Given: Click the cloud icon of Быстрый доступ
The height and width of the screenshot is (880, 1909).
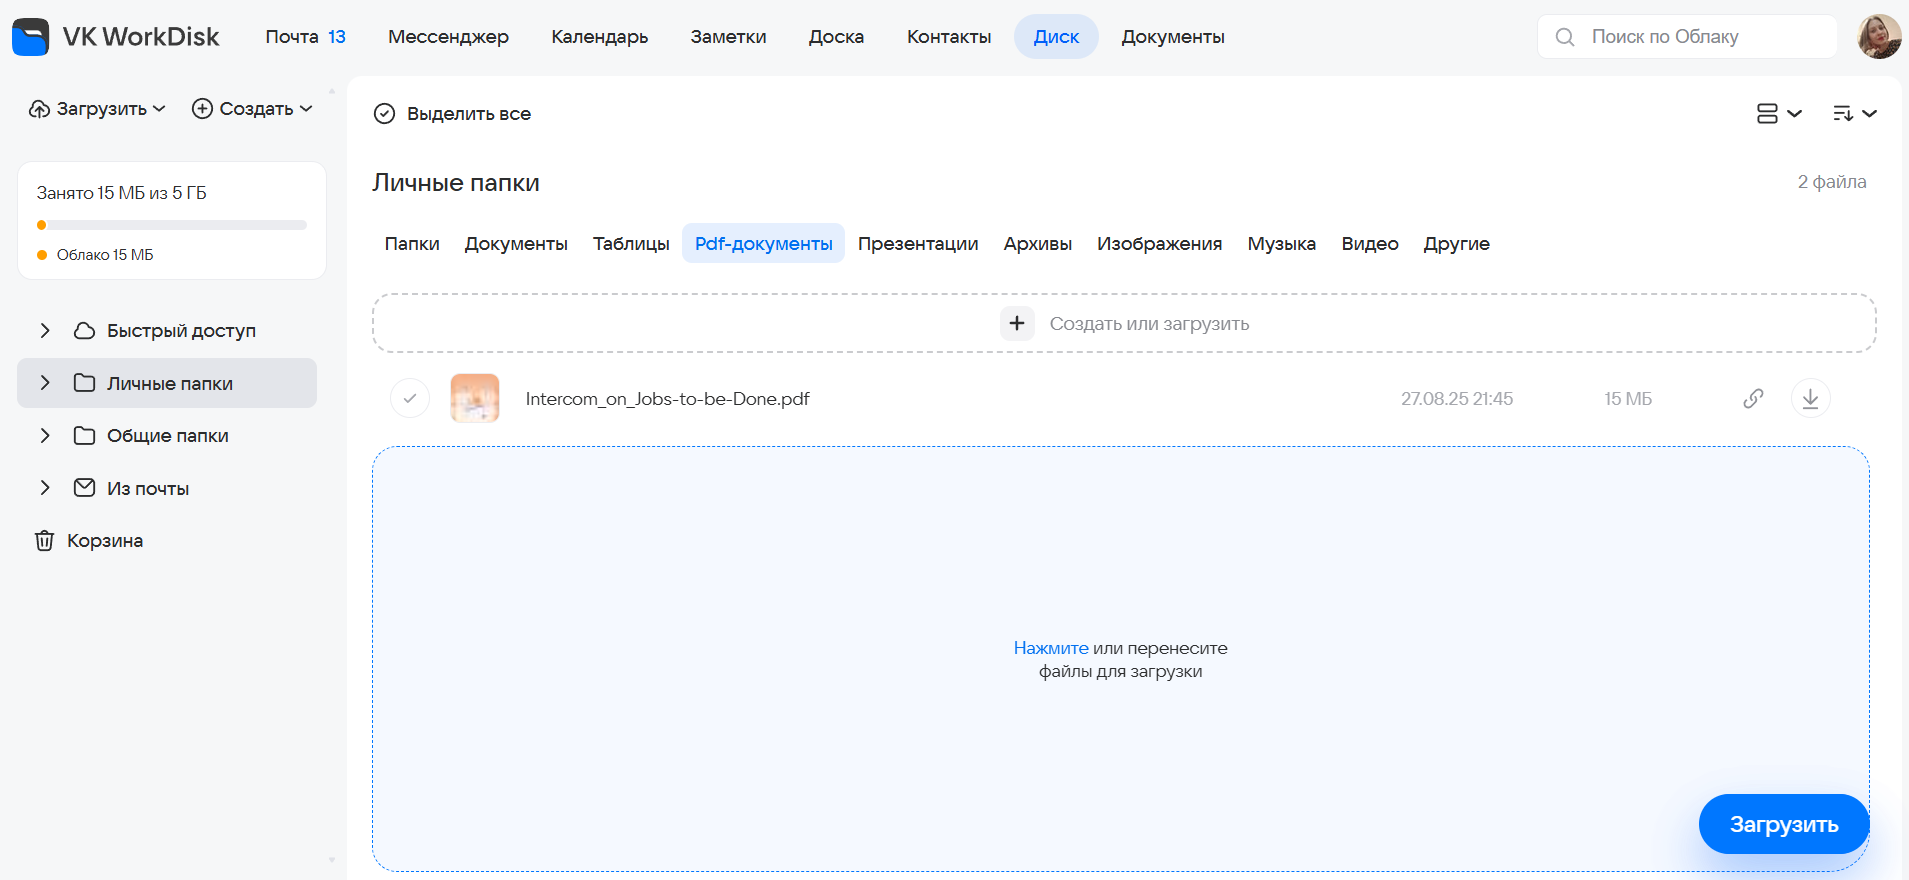Looking at the screenshot, I should pyautogui.click(x=85, y=331).
